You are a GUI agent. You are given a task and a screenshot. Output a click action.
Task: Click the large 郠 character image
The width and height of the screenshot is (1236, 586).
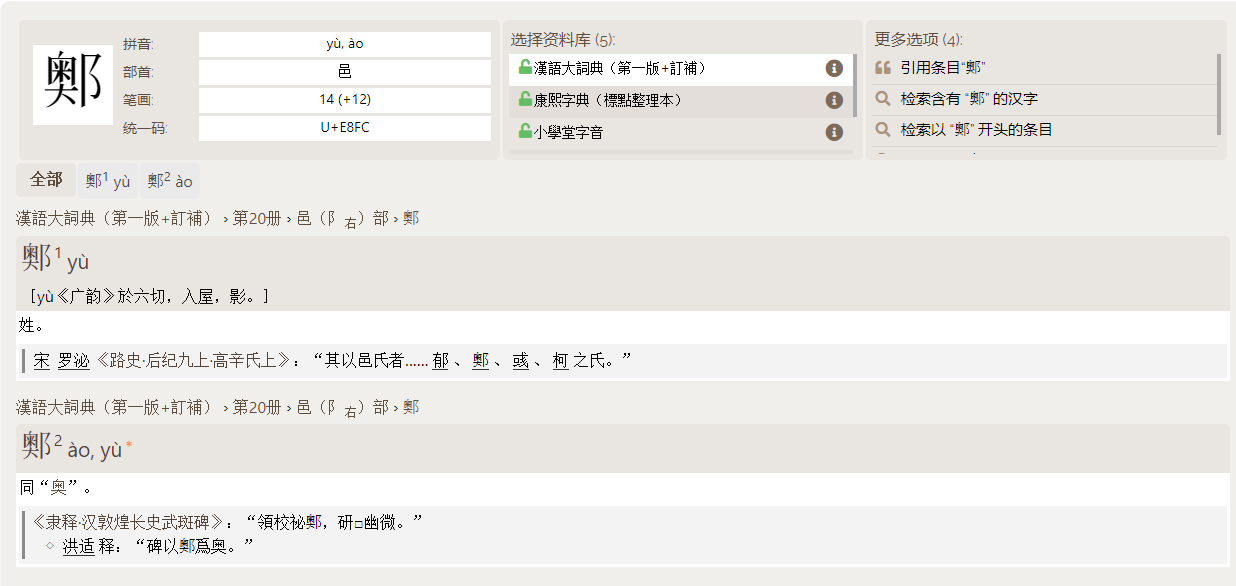click(73, 84)
